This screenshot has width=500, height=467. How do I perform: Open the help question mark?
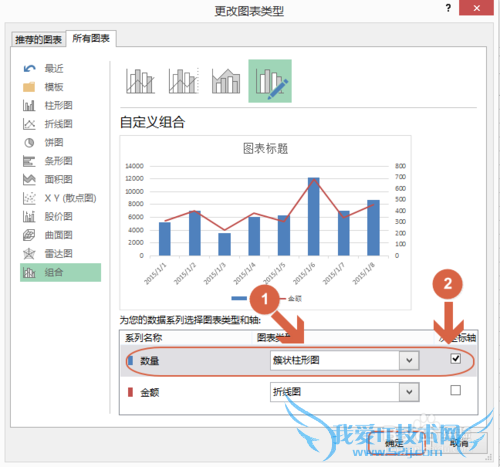(x=448, y=8)
